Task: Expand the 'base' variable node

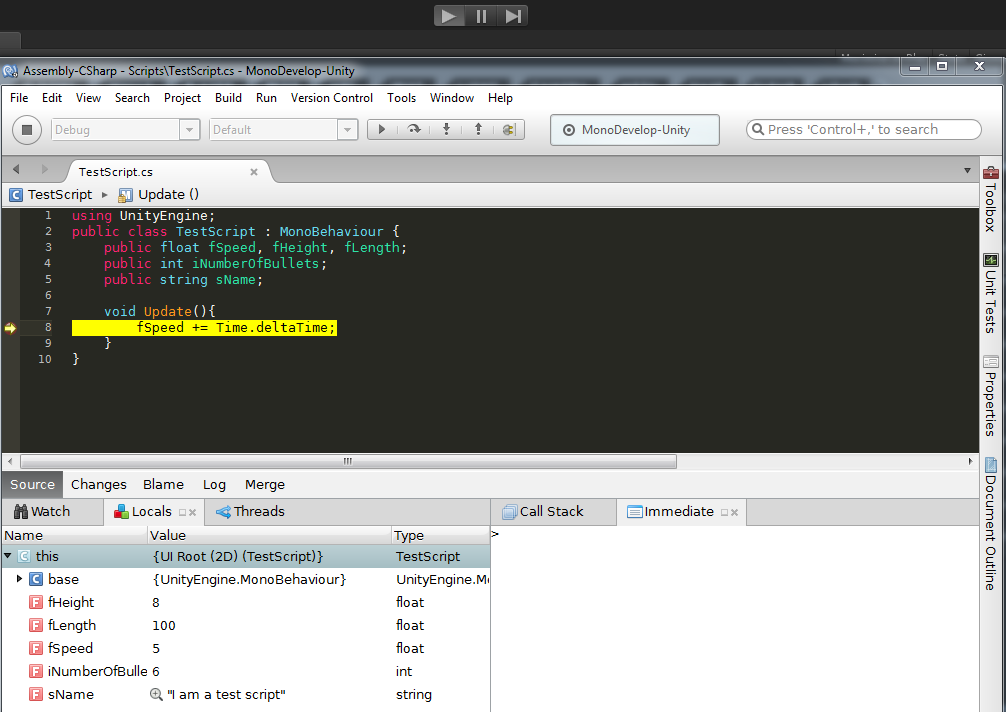Action: click(19, 579)
